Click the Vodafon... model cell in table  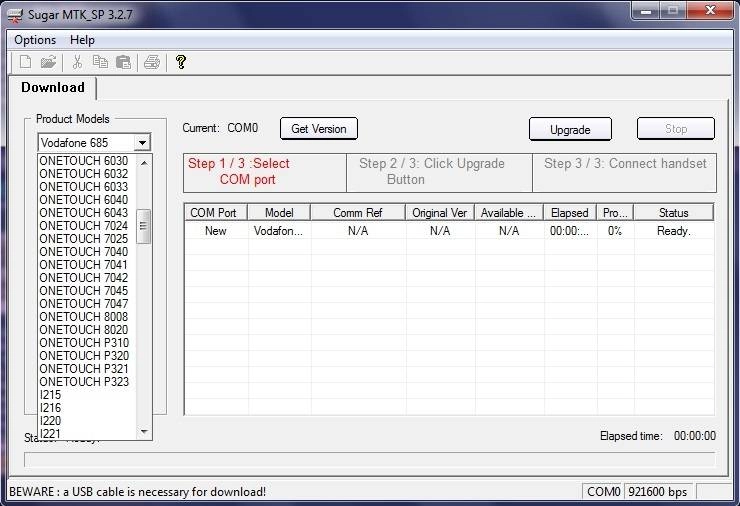[x=278, y=231]
